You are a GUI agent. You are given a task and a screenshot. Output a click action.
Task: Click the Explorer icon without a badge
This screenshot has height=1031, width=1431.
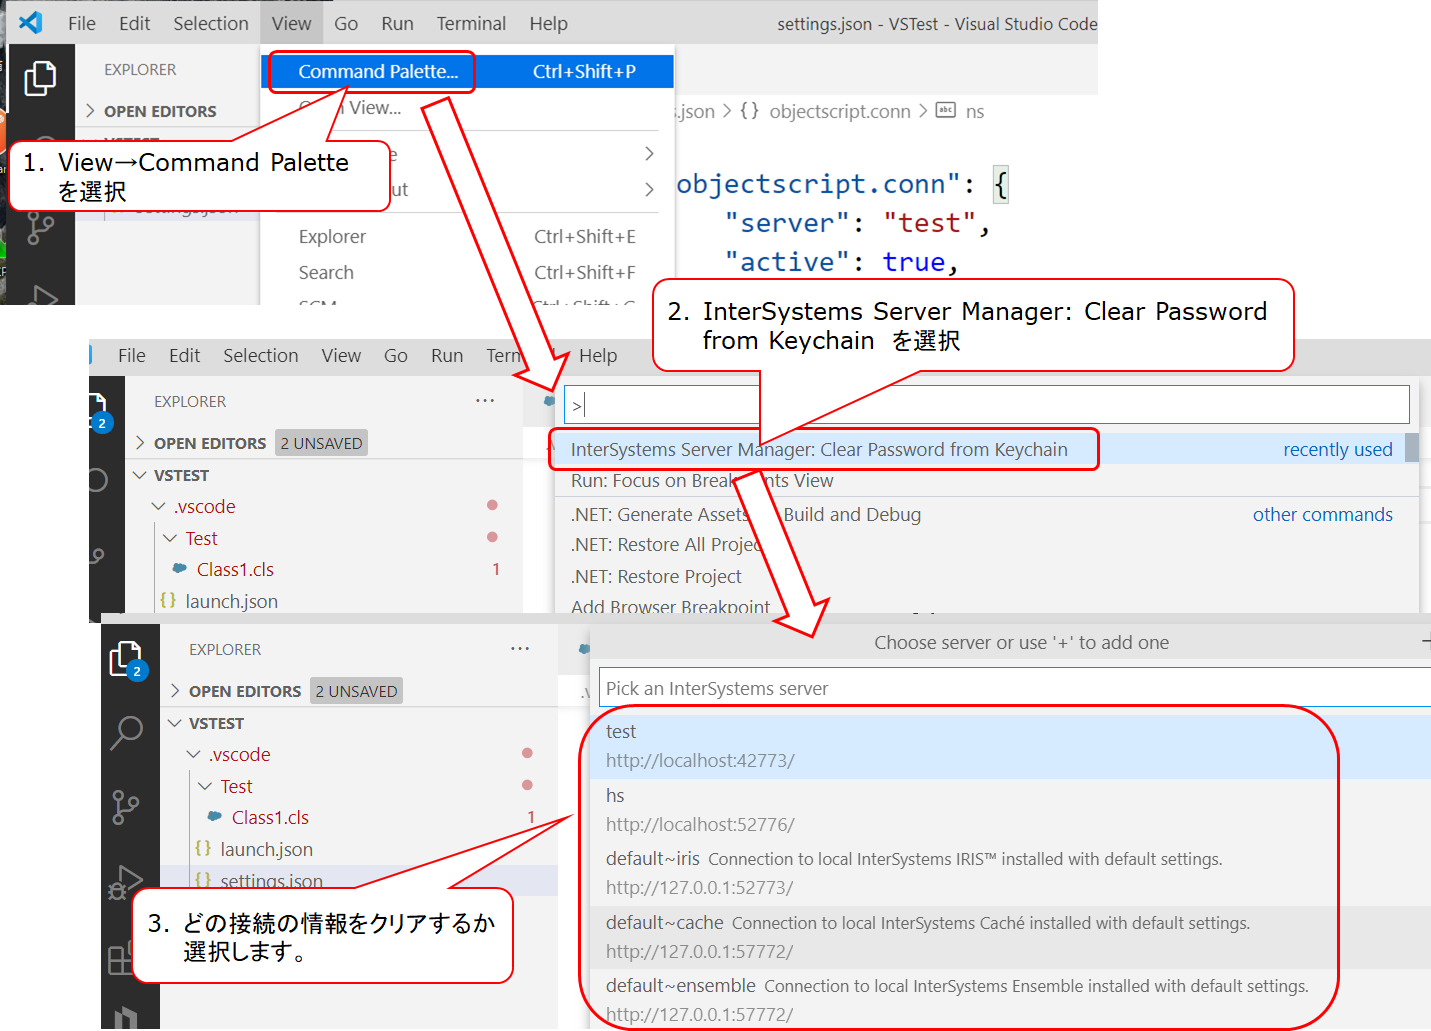40,78
